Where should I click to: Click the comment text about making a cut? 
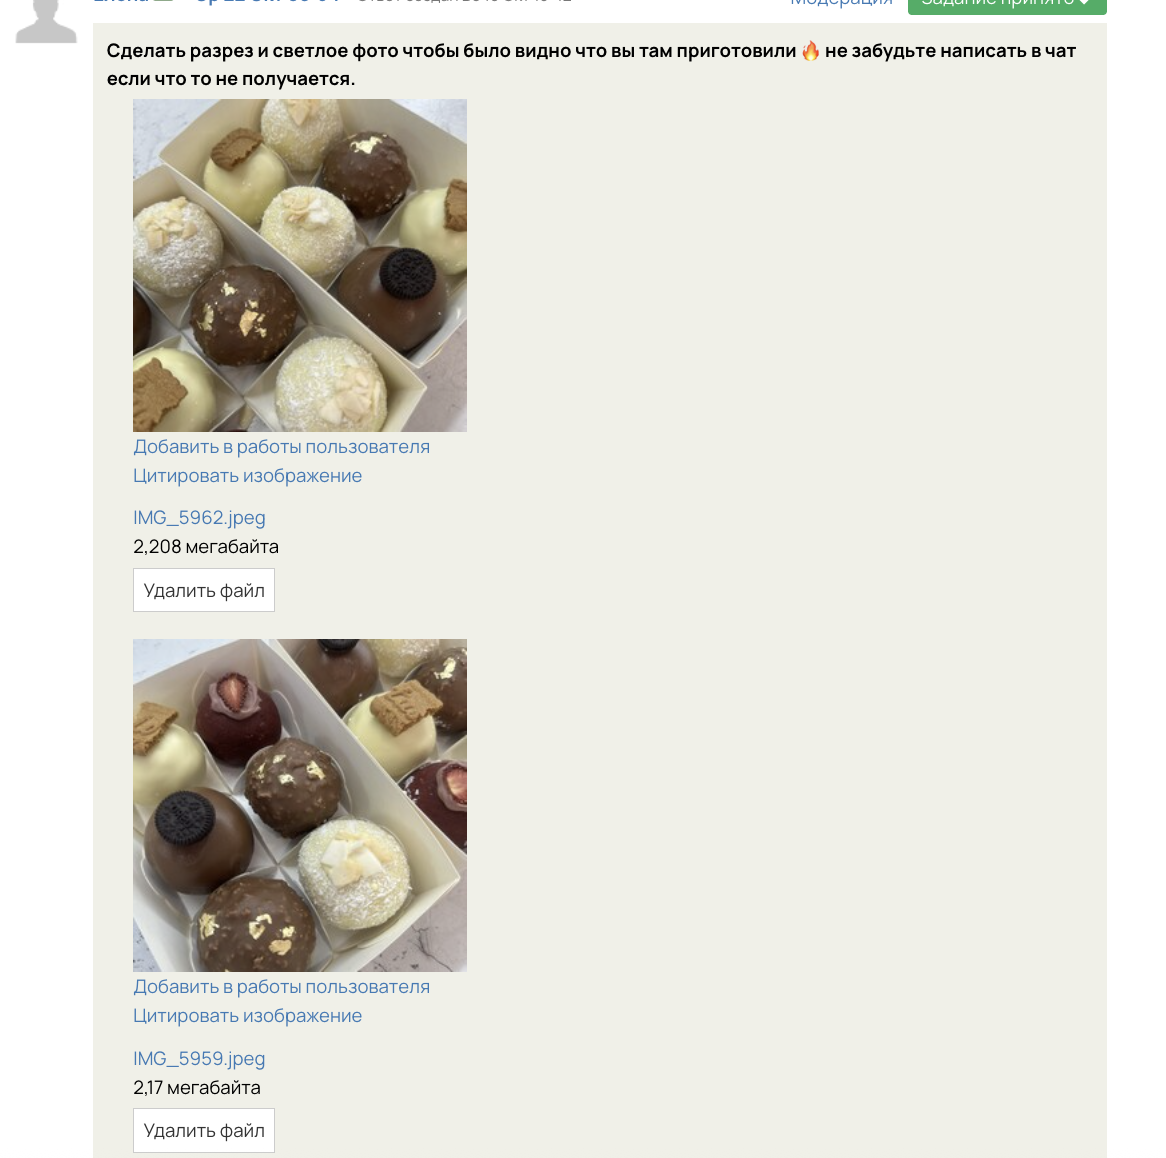tap(591, 65)
